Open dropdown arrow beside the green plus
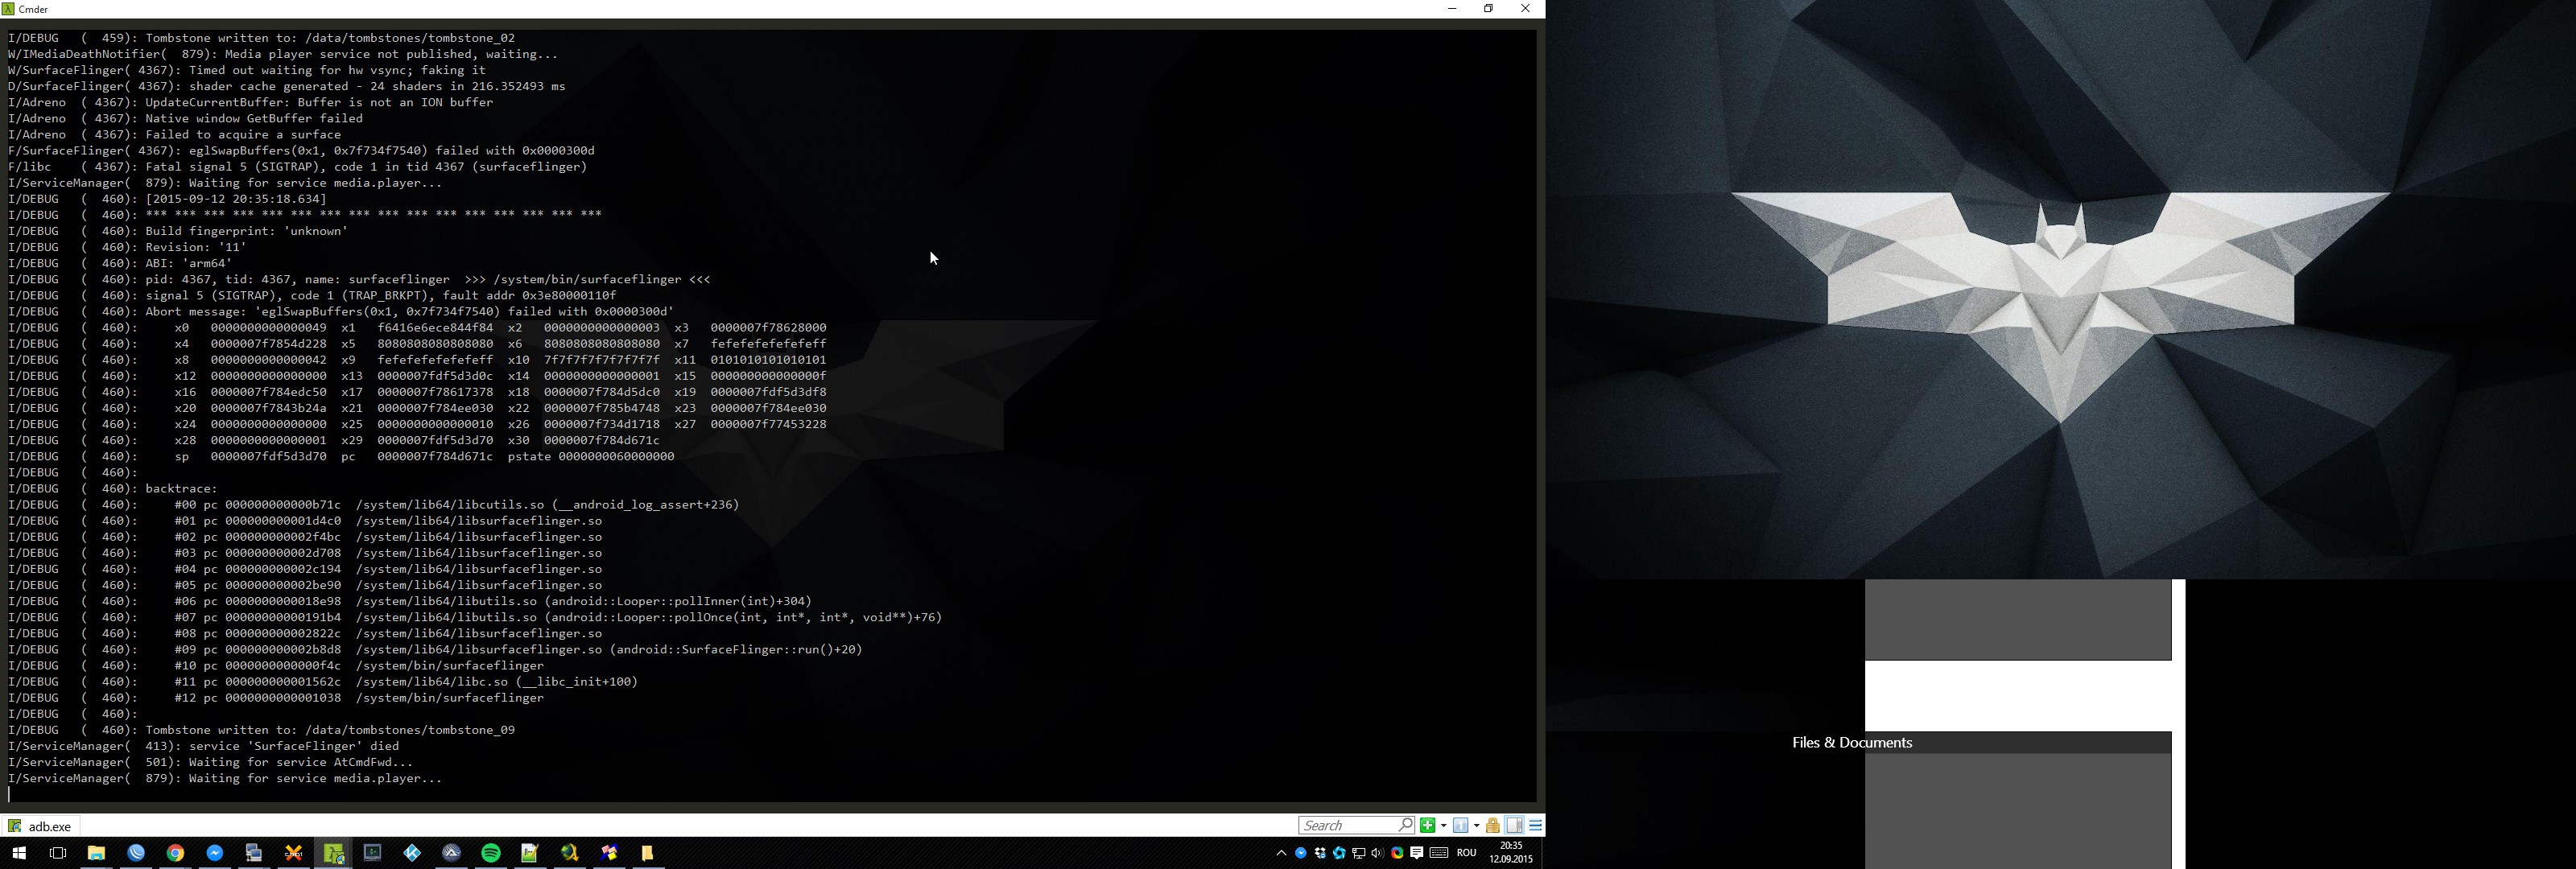 pyautogui.click(x=1443, y=825)
